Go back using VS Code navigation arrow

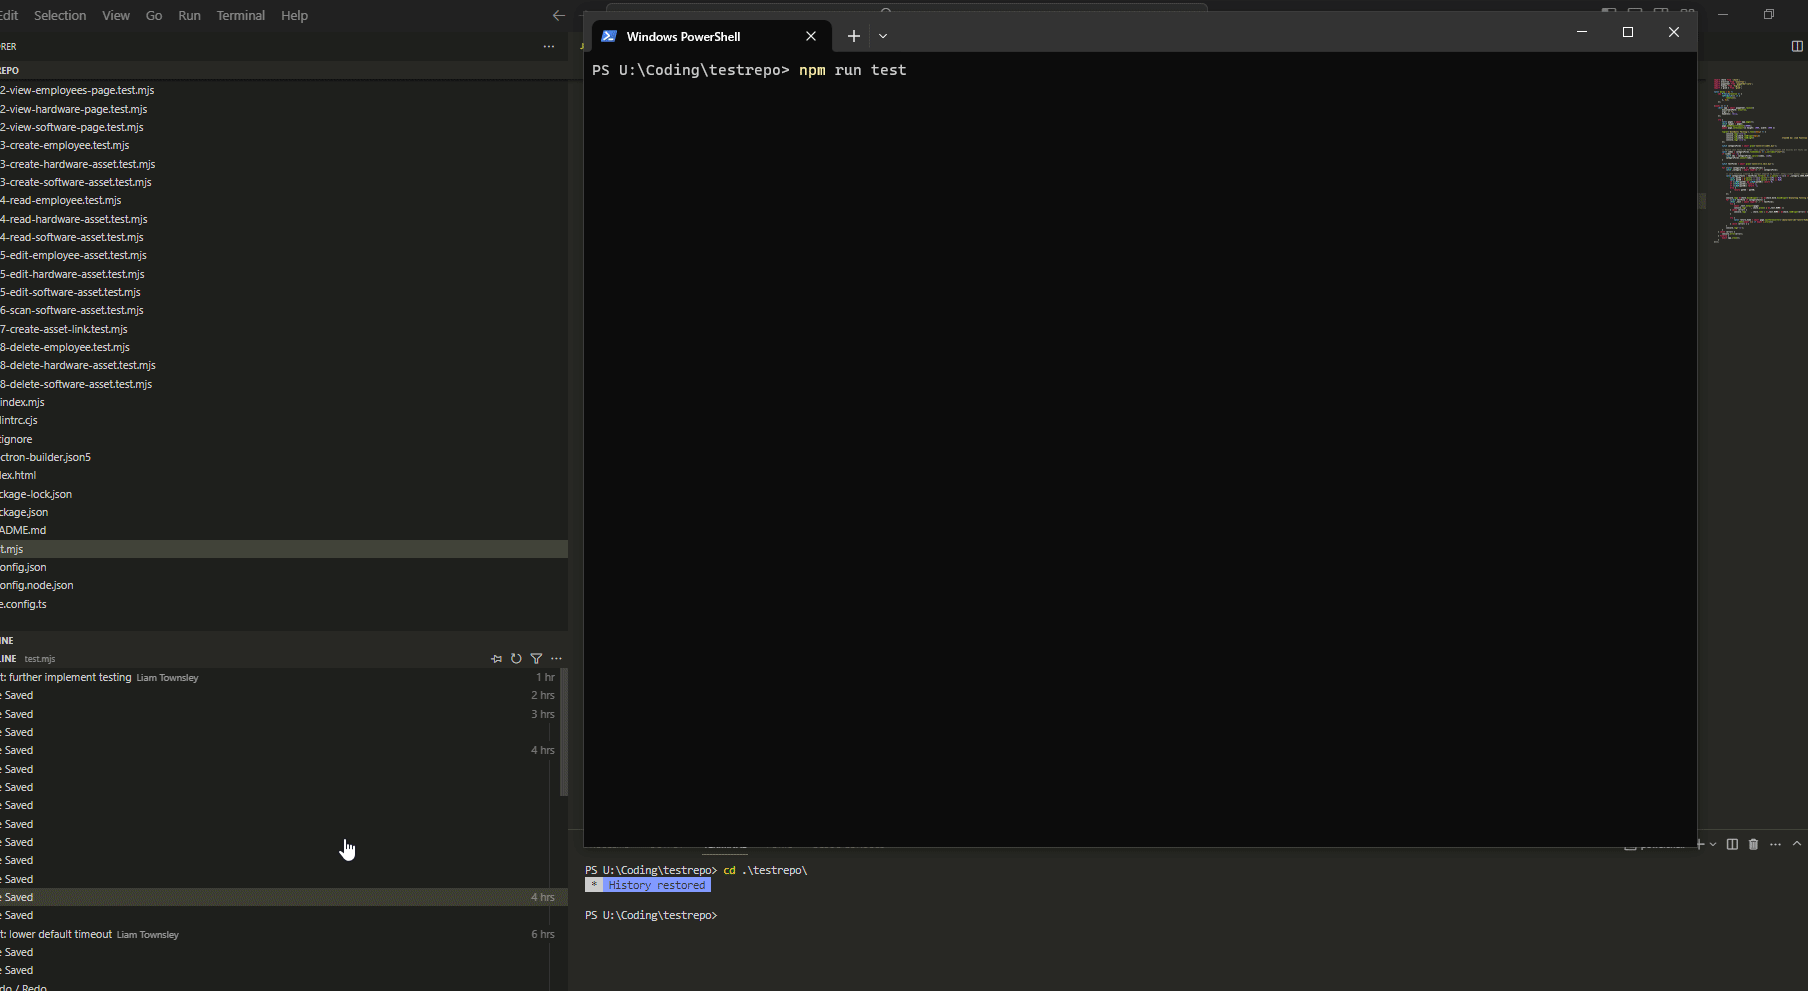tap(558, 15)
